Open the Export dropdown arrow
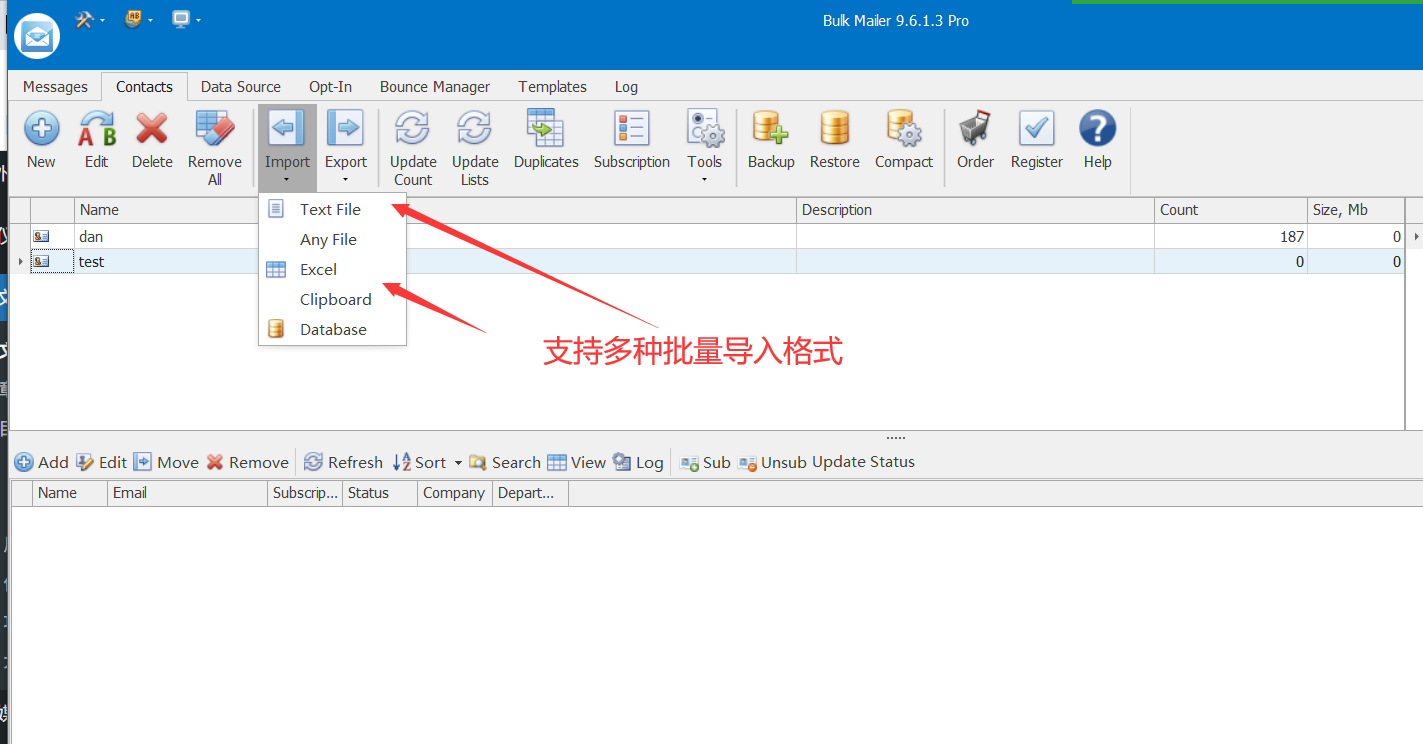This screenshot has height=744, width=1423. 346,180
